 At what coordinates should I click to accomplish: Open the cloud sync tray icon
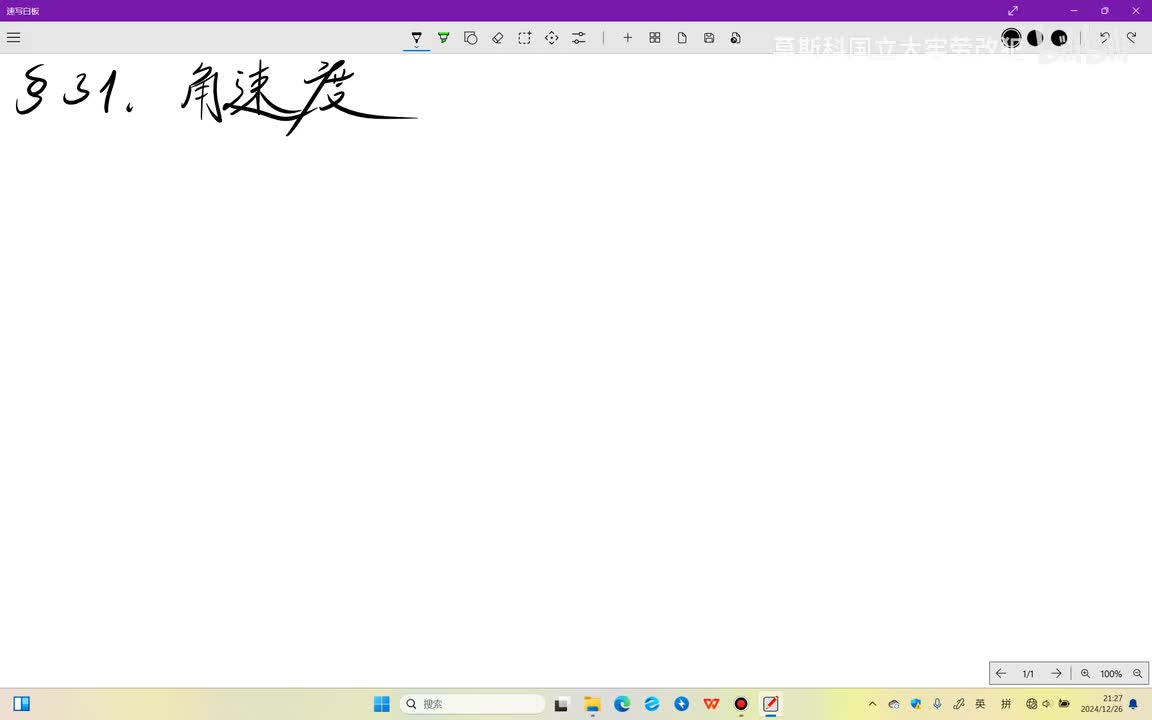coord(893,704)
